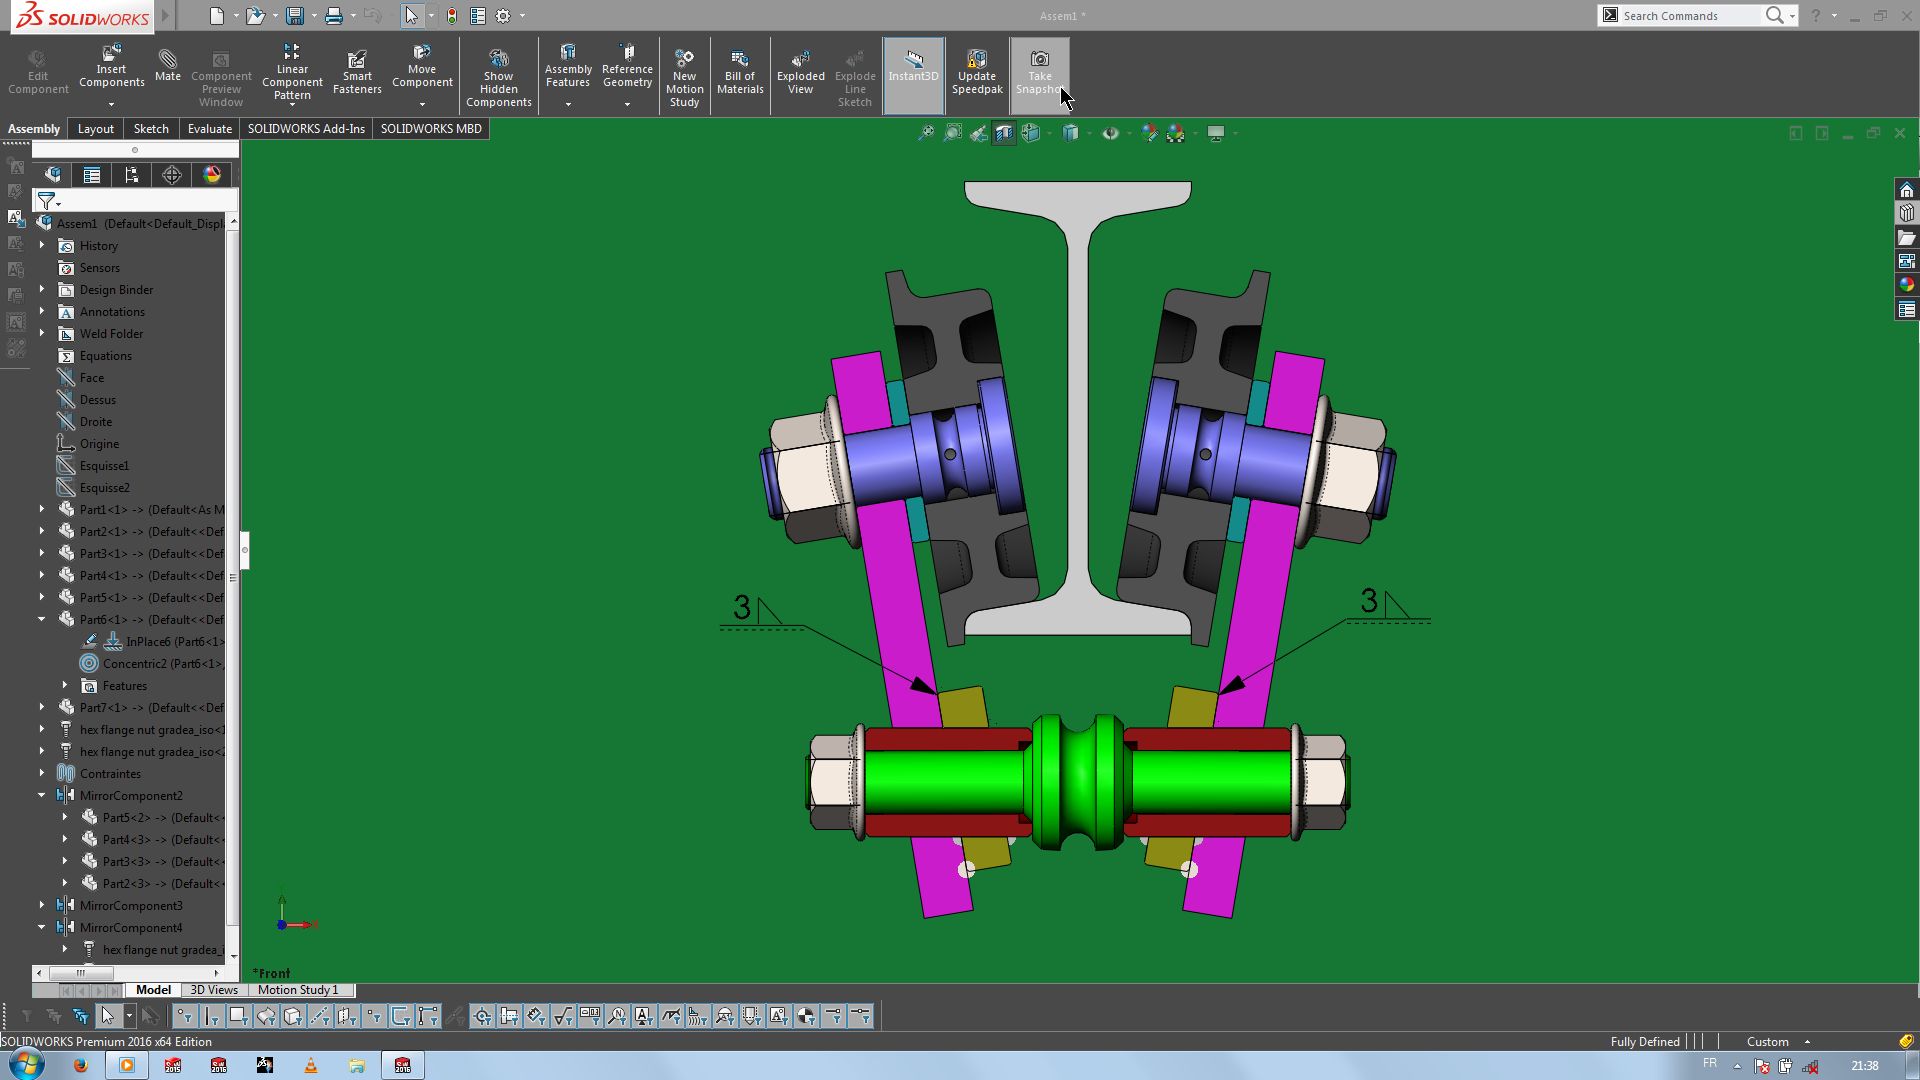
Task: Click Update Speedpak icon
Action: 976,72
